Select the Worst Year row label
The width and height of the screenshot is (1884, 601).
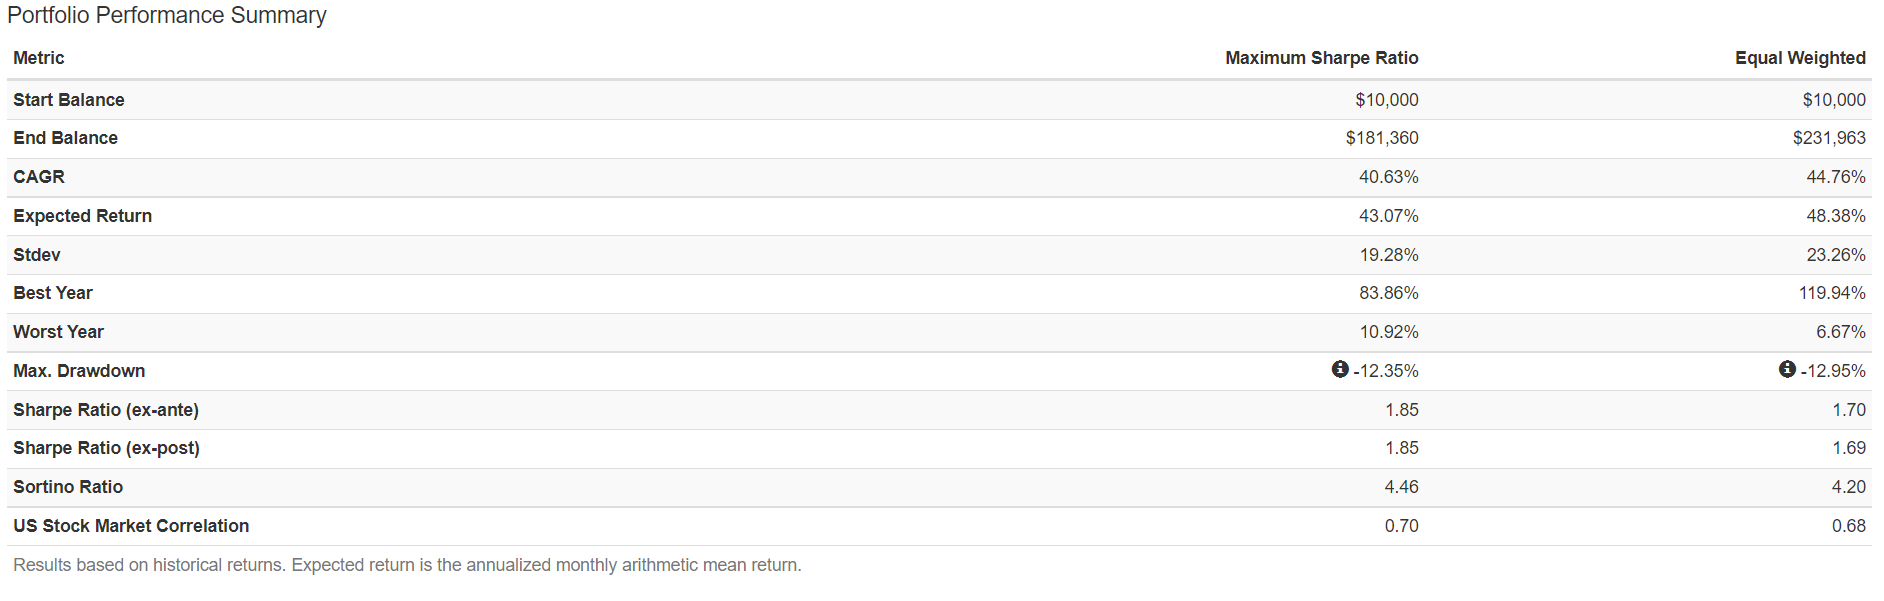click(58, 332)
